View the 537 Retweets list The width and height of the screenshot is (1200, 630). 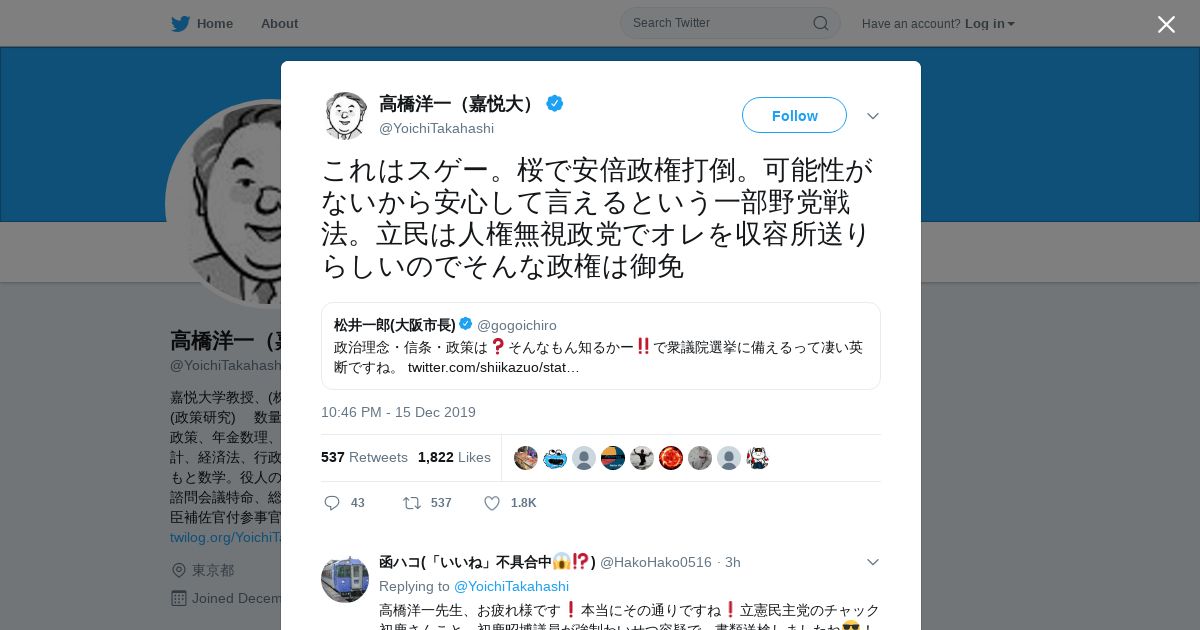point(364,457)
